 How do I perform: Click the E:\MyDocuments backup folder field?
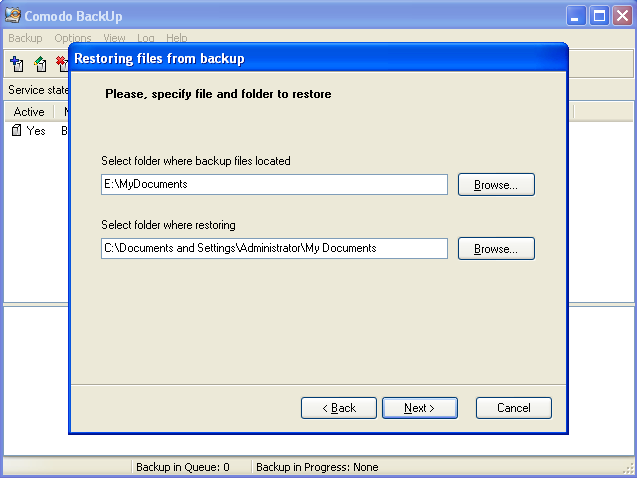[x=274, y=184]
